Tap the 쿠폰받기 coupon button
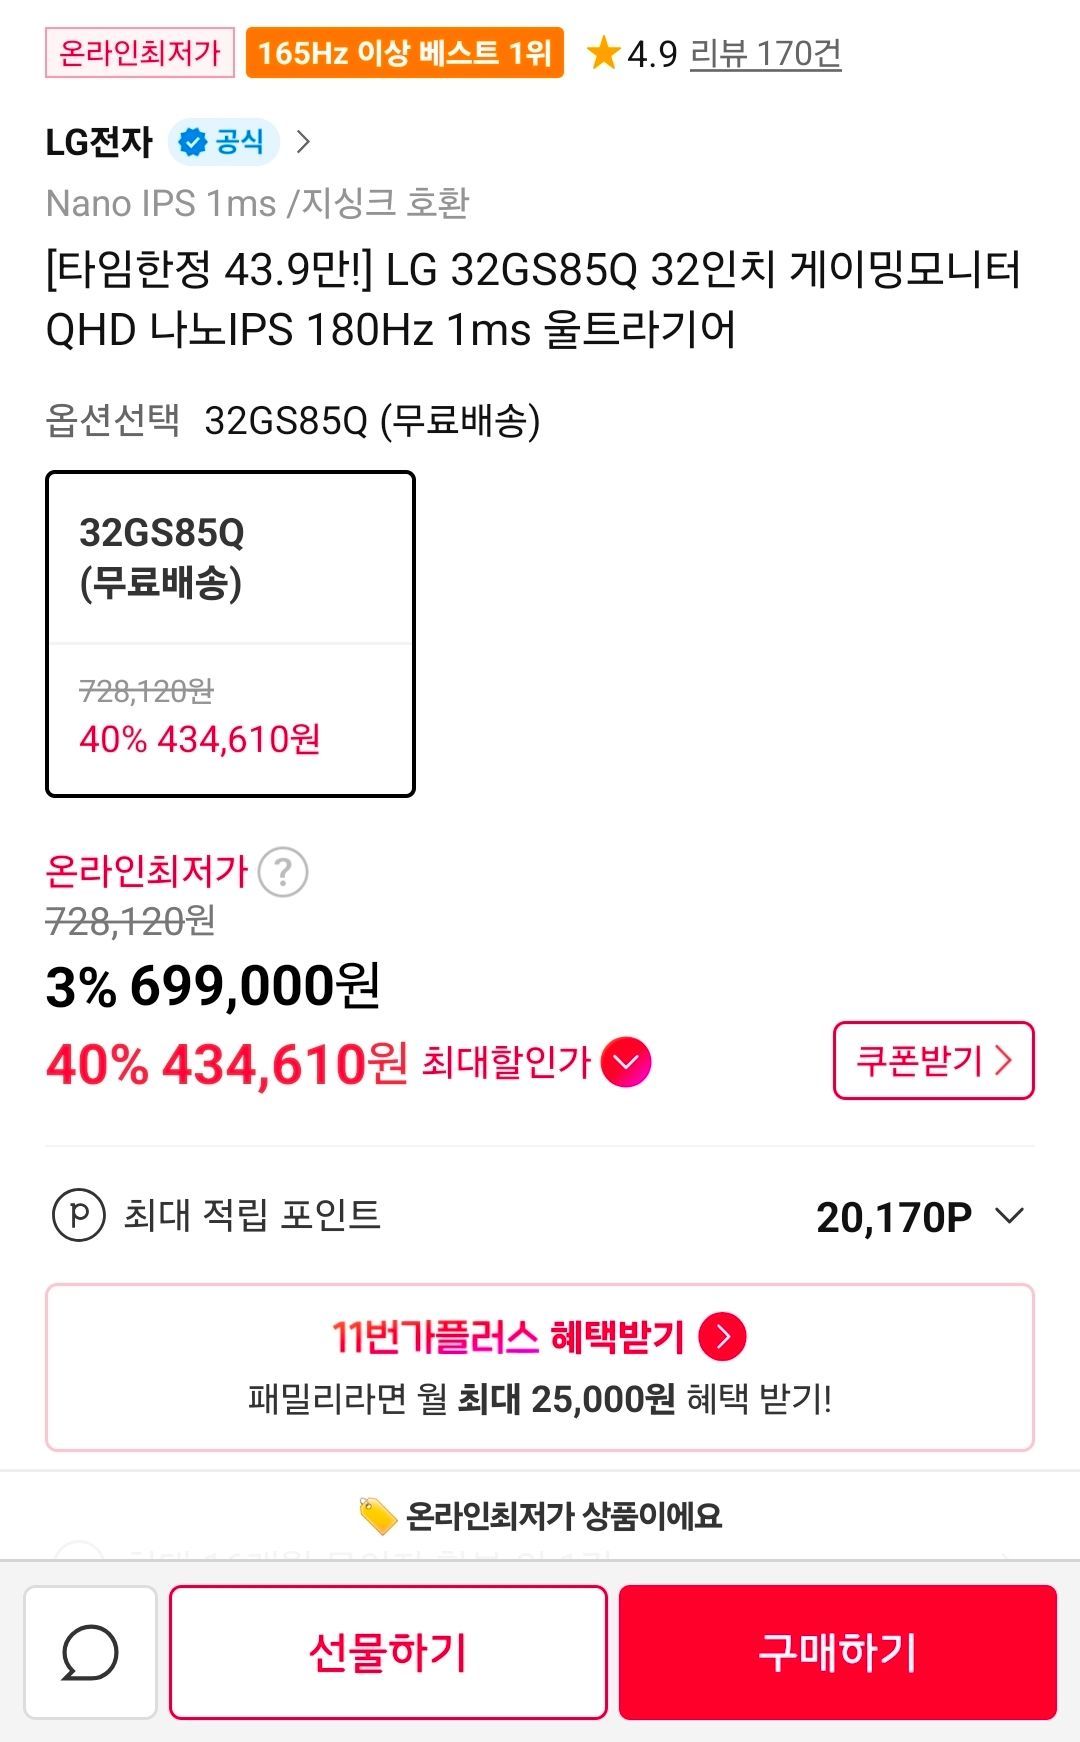This screenshot has width=1080, height=1742. (933, 1060)
